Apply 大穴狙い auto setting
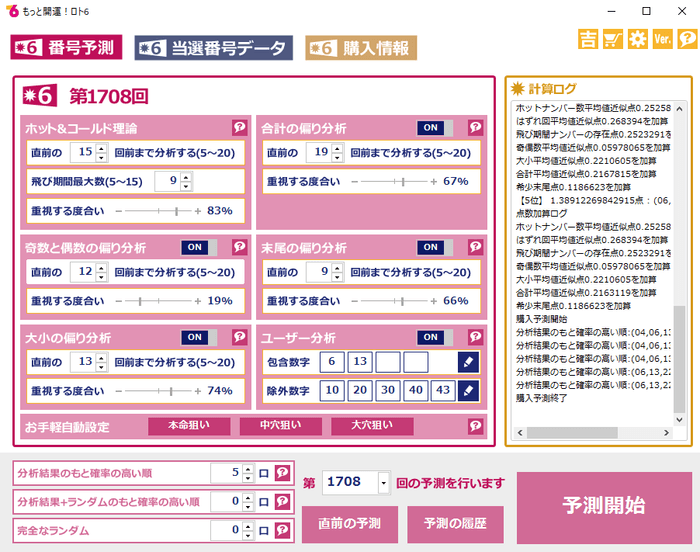 [372, 426]
